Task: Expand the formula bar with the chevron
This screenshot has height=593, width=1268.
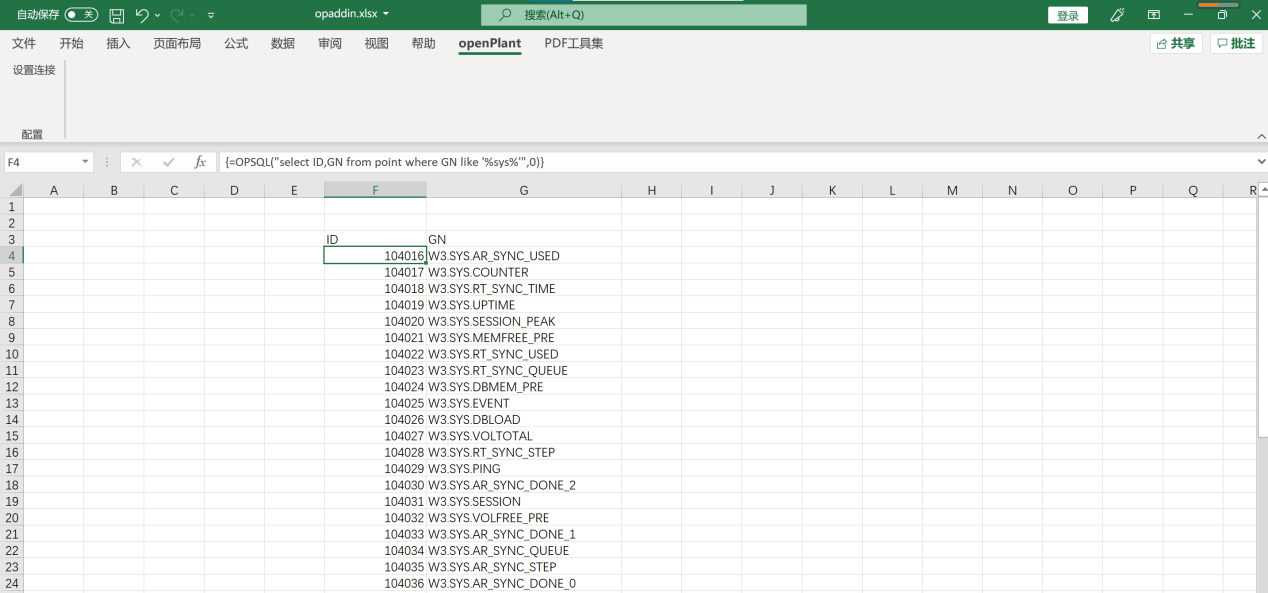Action: coord(1260,162)
